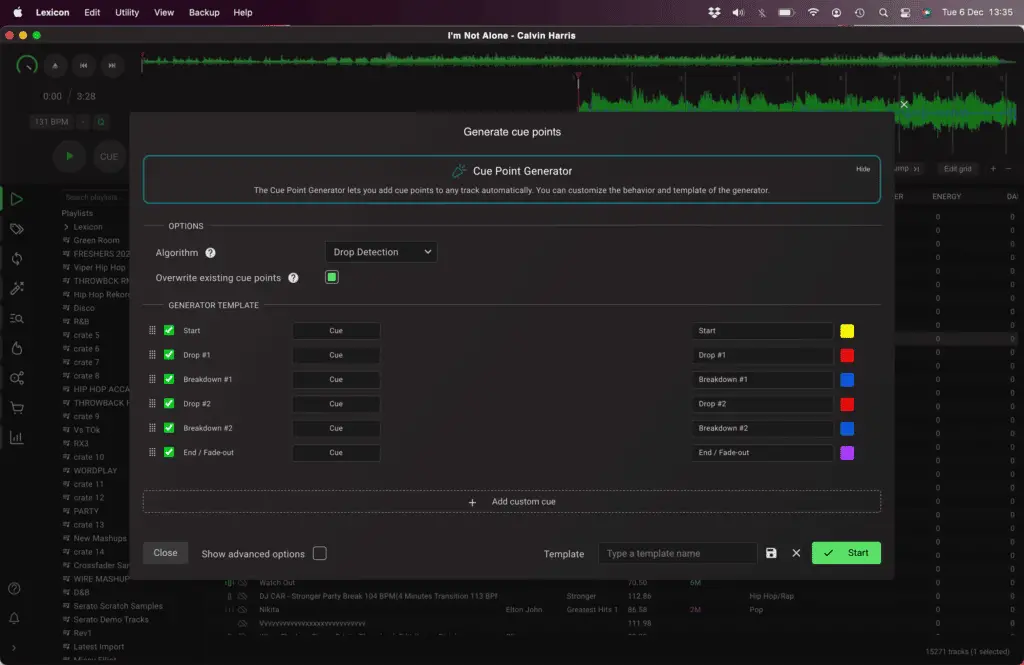
Task: Uncheck the Drop #1 cue checkbox
Action: coord(169,355)
